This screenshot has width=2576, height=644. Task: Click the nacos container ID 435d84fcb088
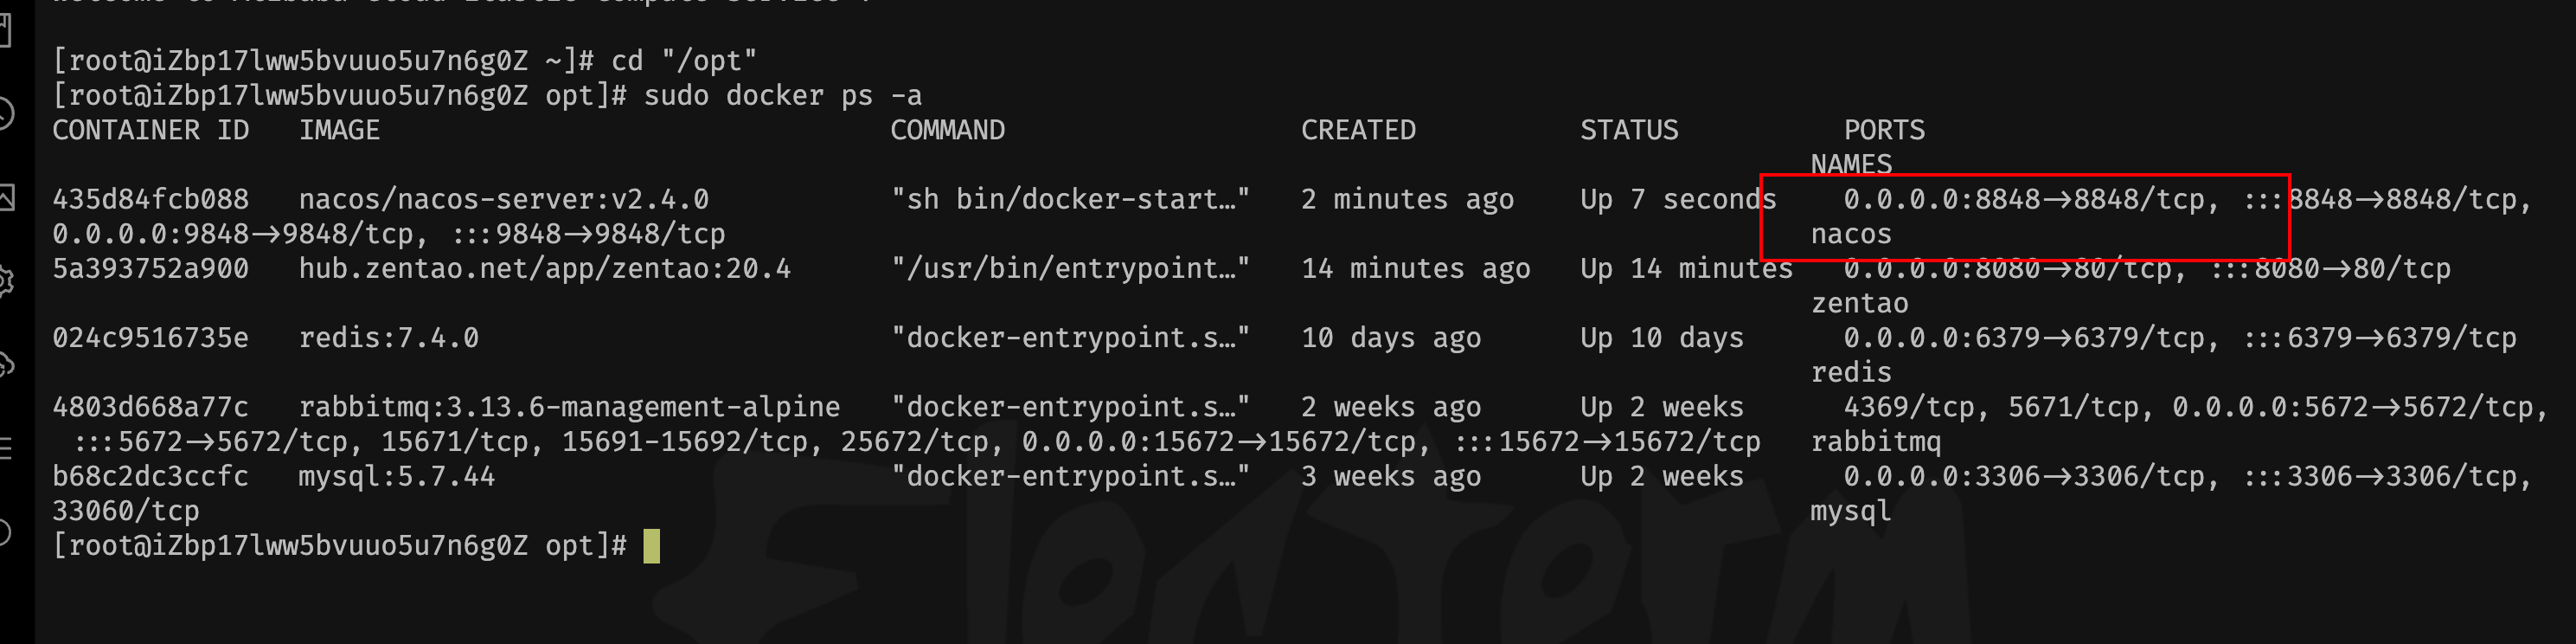point(150,200)
